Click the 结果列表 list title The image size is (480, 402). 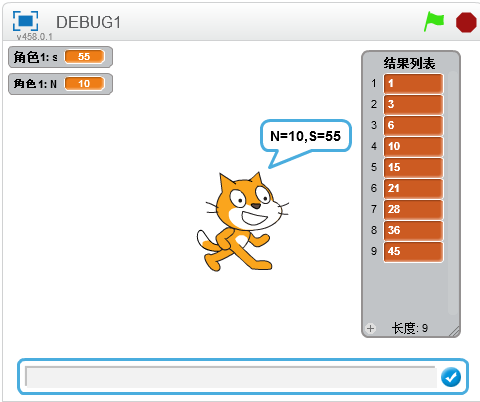409,63
